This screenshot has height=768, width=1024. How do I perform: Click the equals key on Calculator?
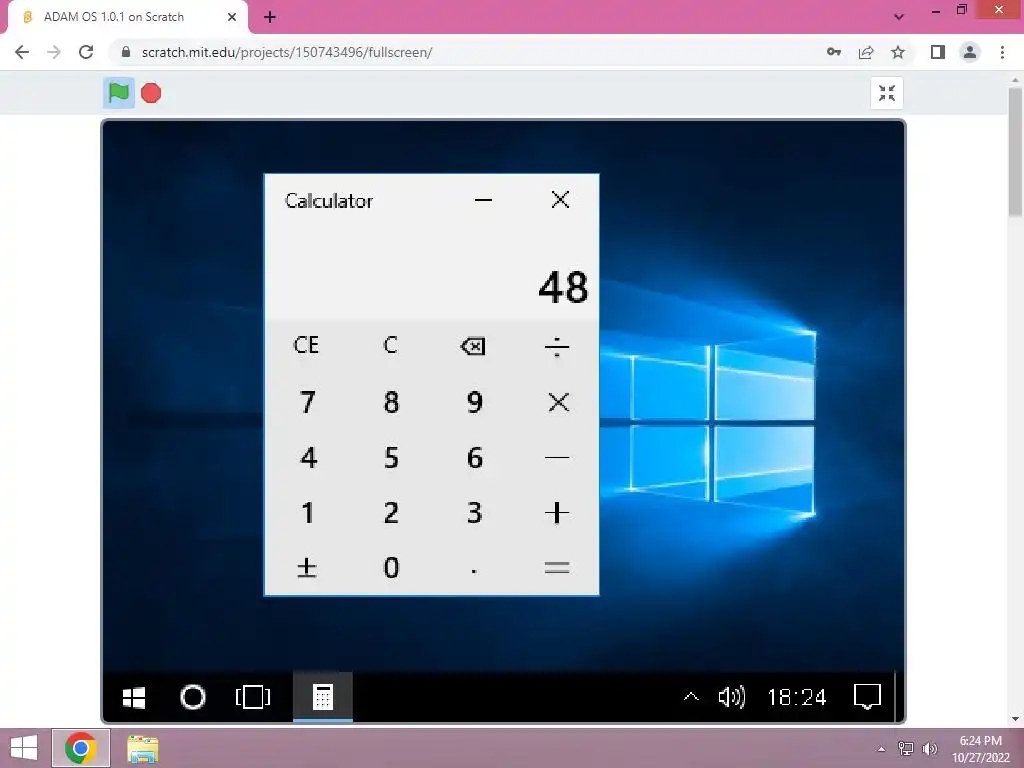coord(557,568)
